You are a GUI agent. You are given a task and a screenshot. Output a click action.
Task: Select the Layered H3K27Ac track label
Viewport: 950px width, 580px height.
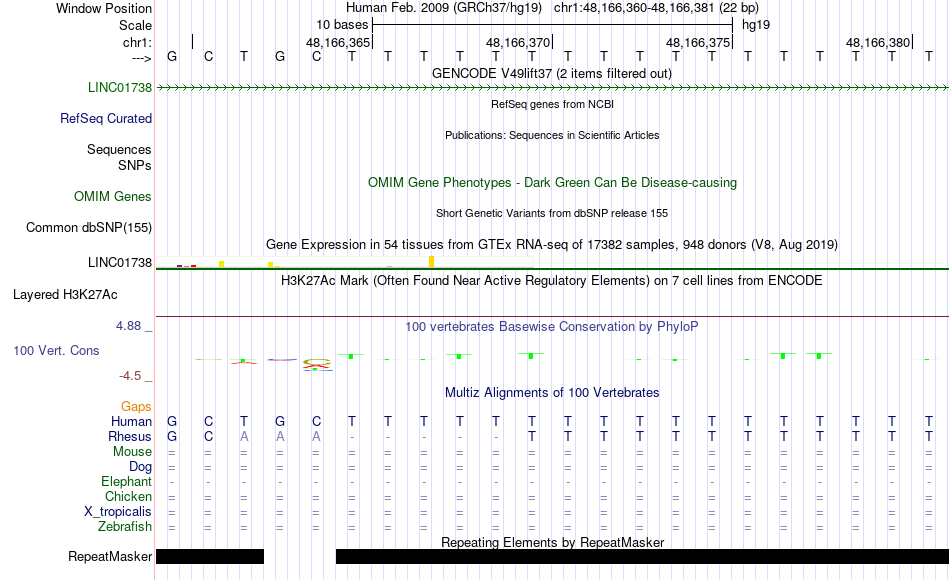(65, 295)
